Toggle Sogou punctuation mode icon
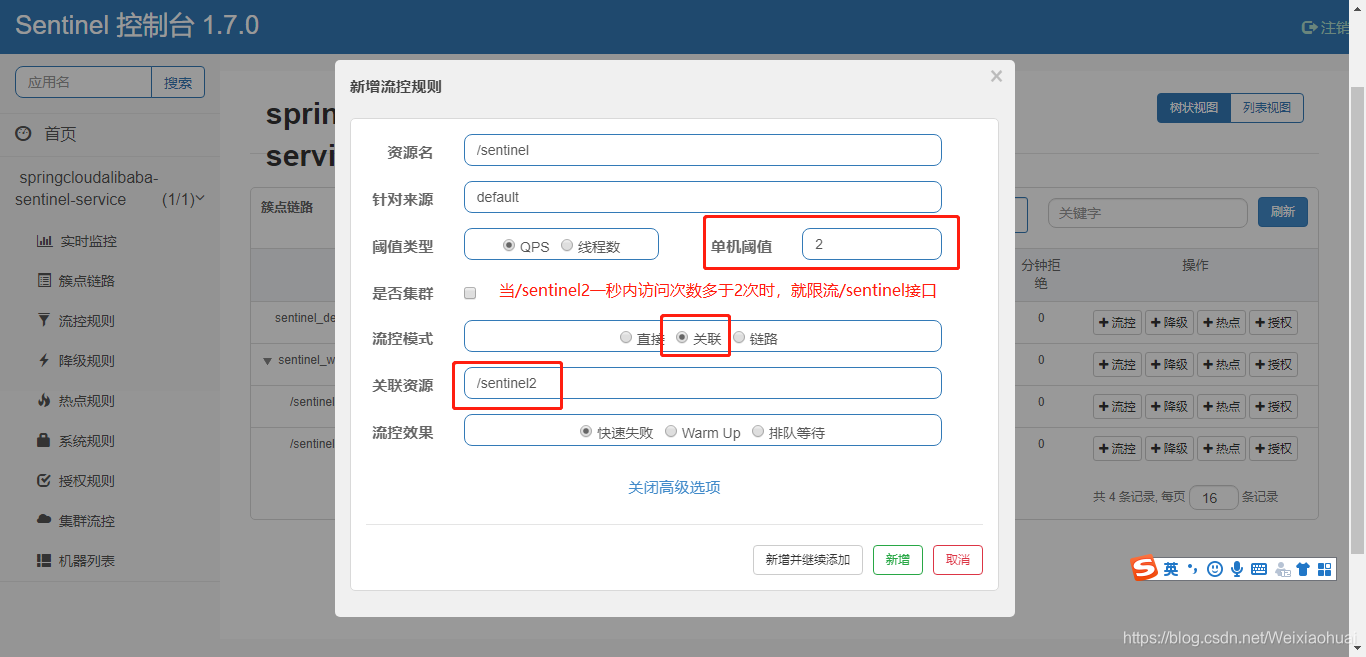Image resolution: width=1366 pixels, height=657 pixels. pyautogui.click(x=1192, y=569)
